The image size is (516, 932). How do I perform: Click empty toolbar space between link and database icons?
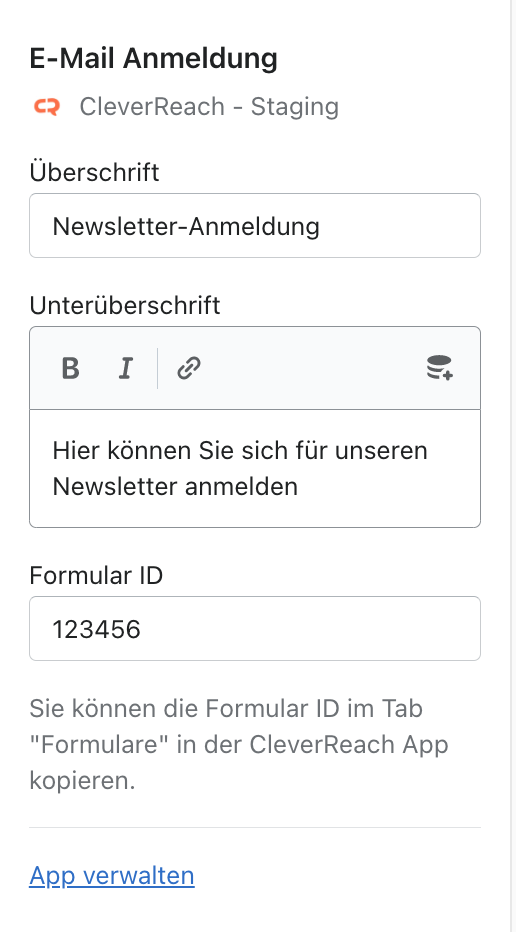(314, 369)
